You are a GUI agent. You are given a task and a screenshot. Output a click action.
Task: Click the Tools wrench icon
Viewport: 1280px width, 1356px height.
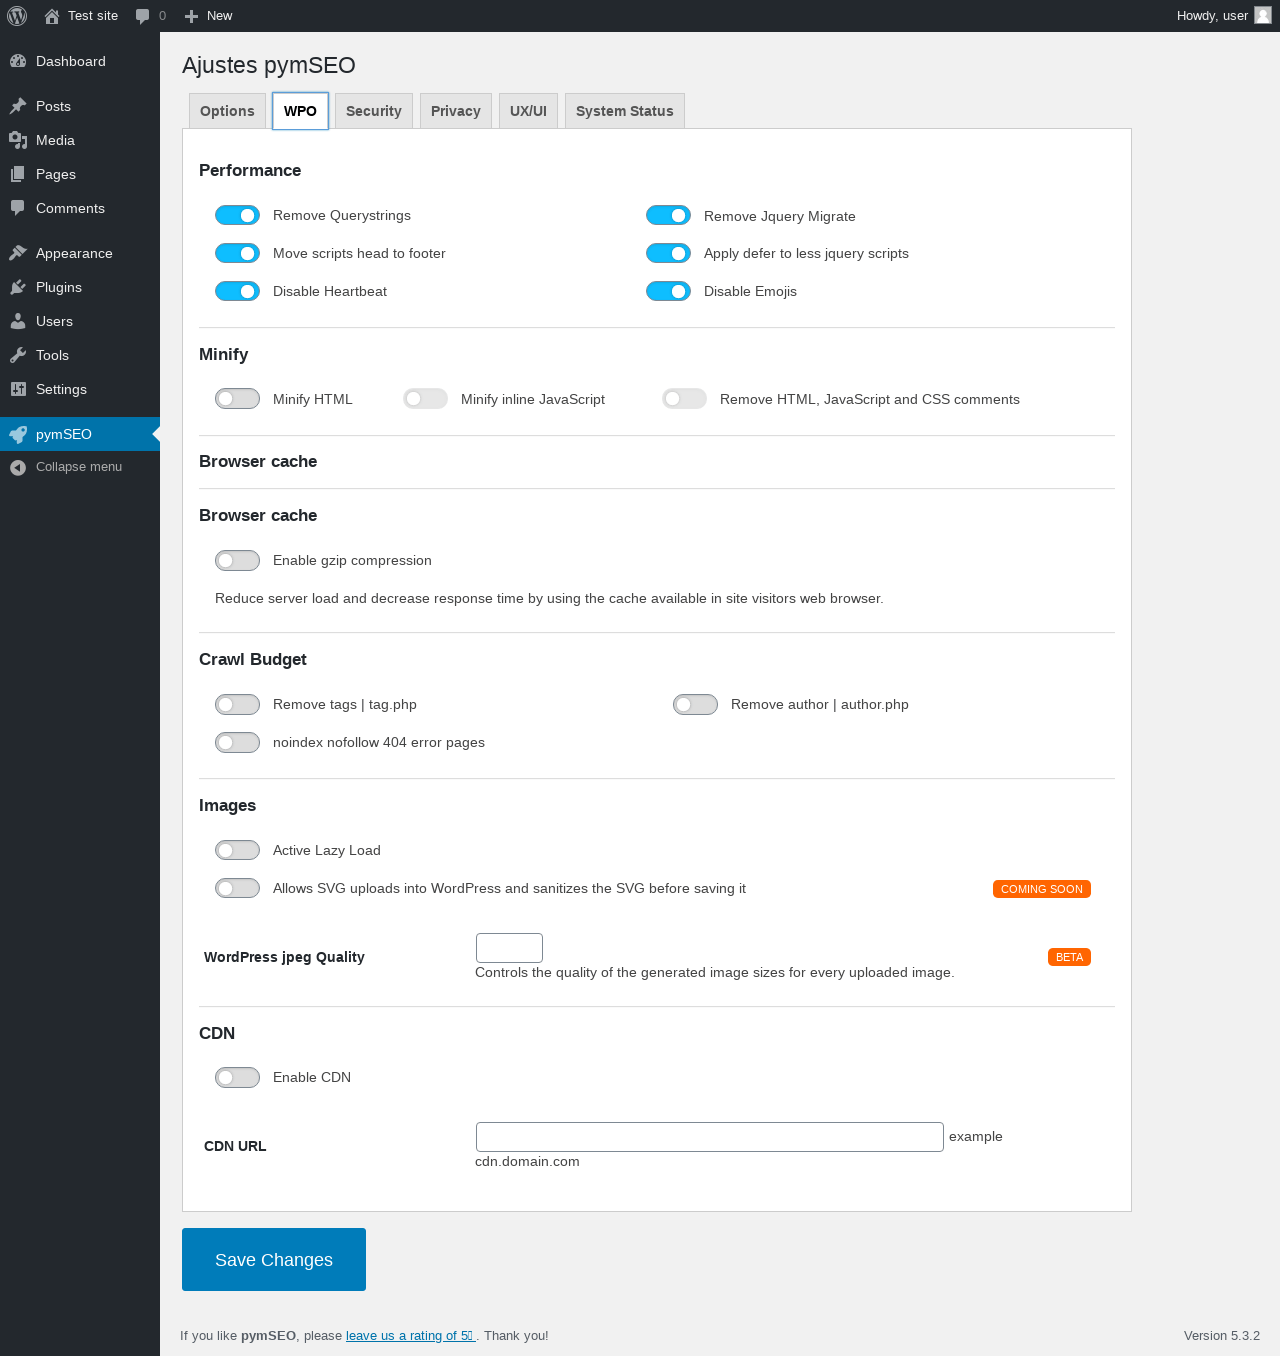[18, 355]
